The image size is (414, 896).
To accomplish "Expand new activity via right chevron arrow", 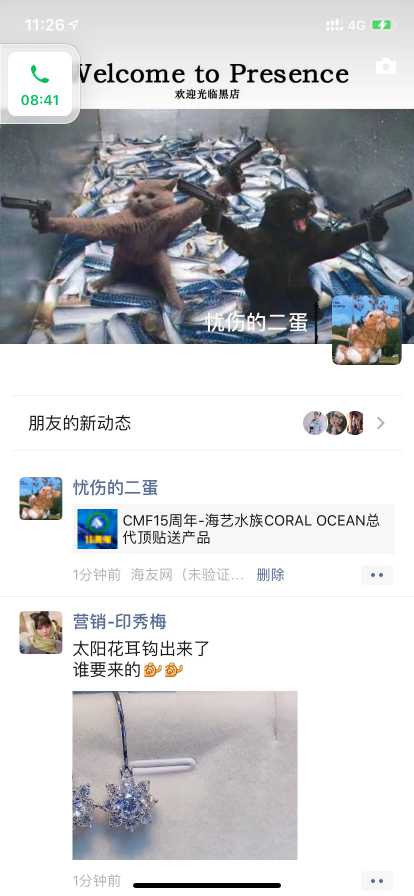I will point(381,423).
